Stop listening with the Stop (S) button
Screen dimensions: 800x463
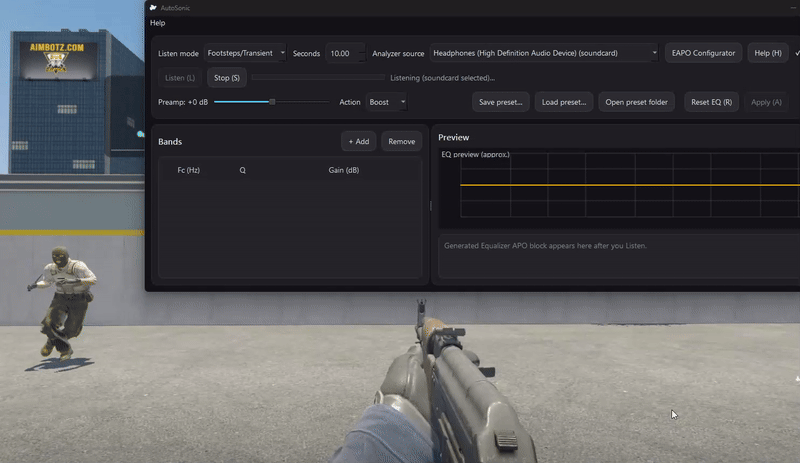(x=226, y=77)
